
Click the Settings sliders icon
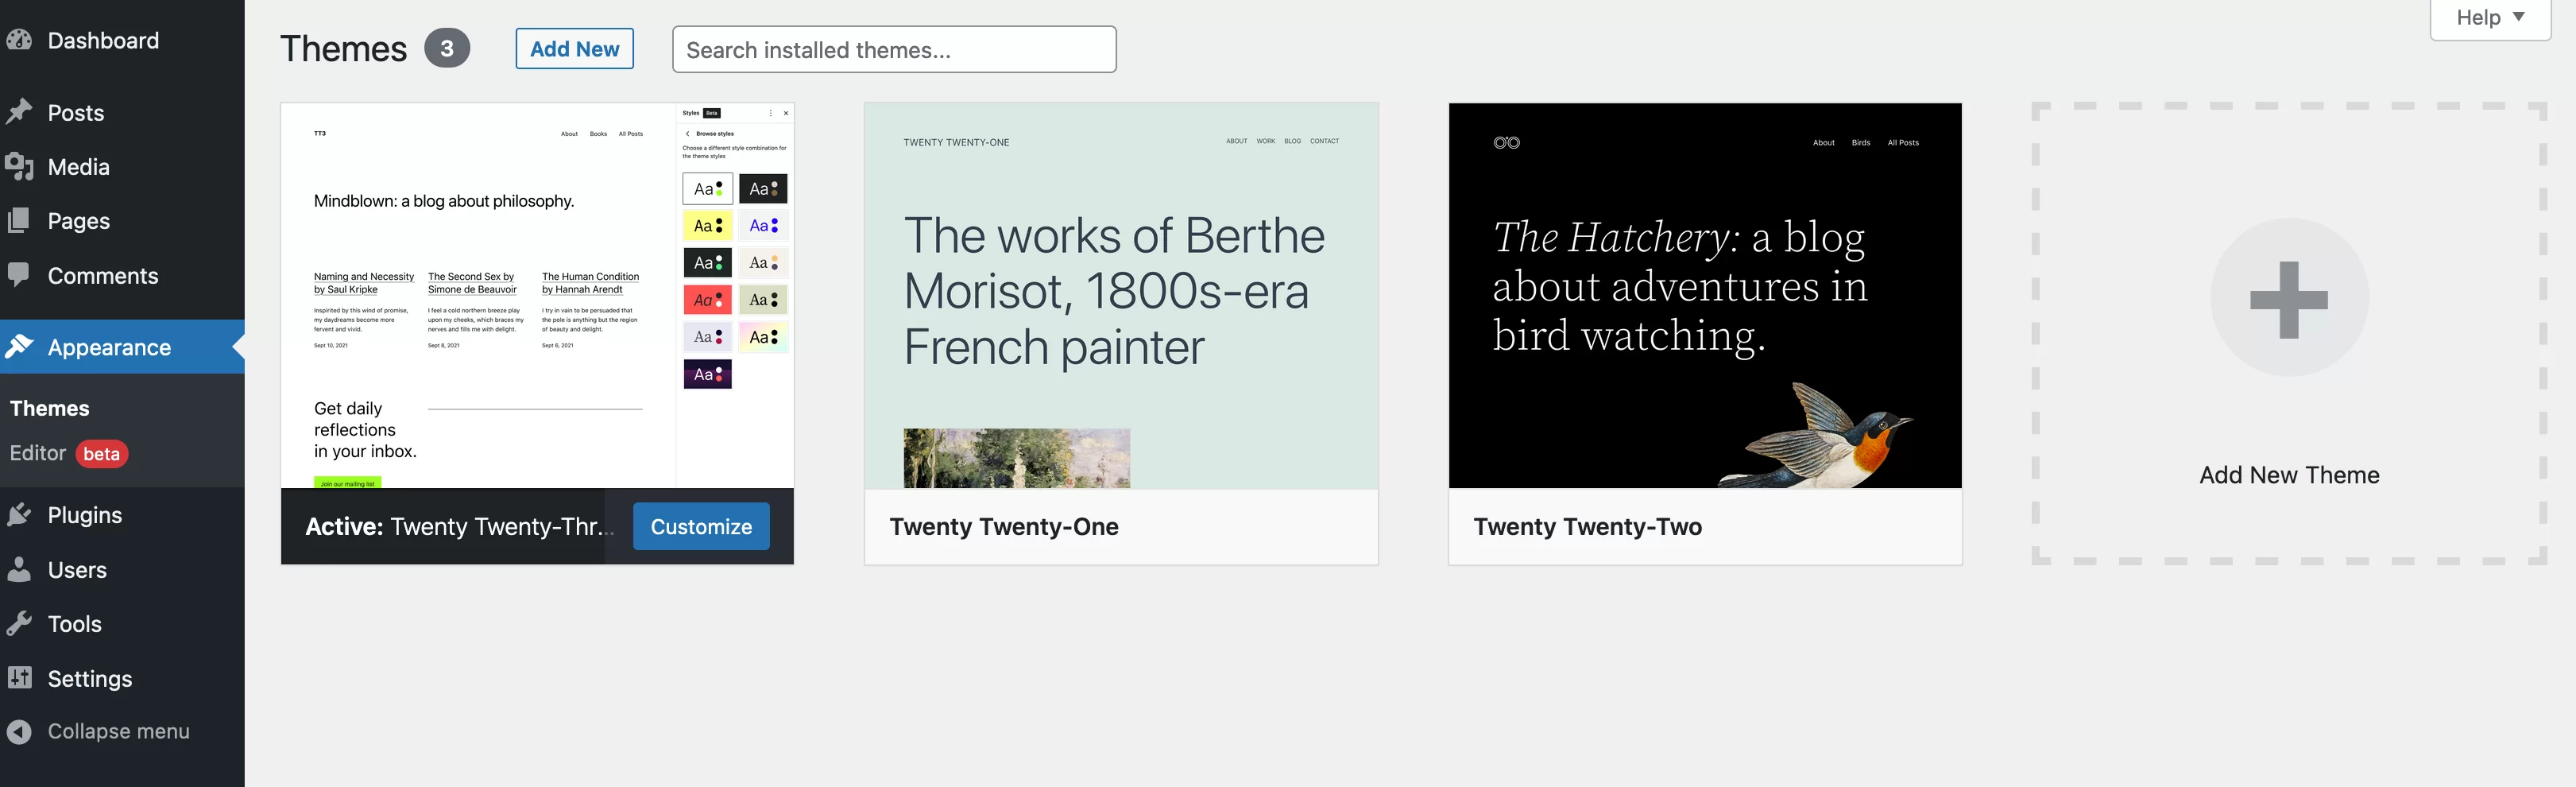(x=19, y=678)
